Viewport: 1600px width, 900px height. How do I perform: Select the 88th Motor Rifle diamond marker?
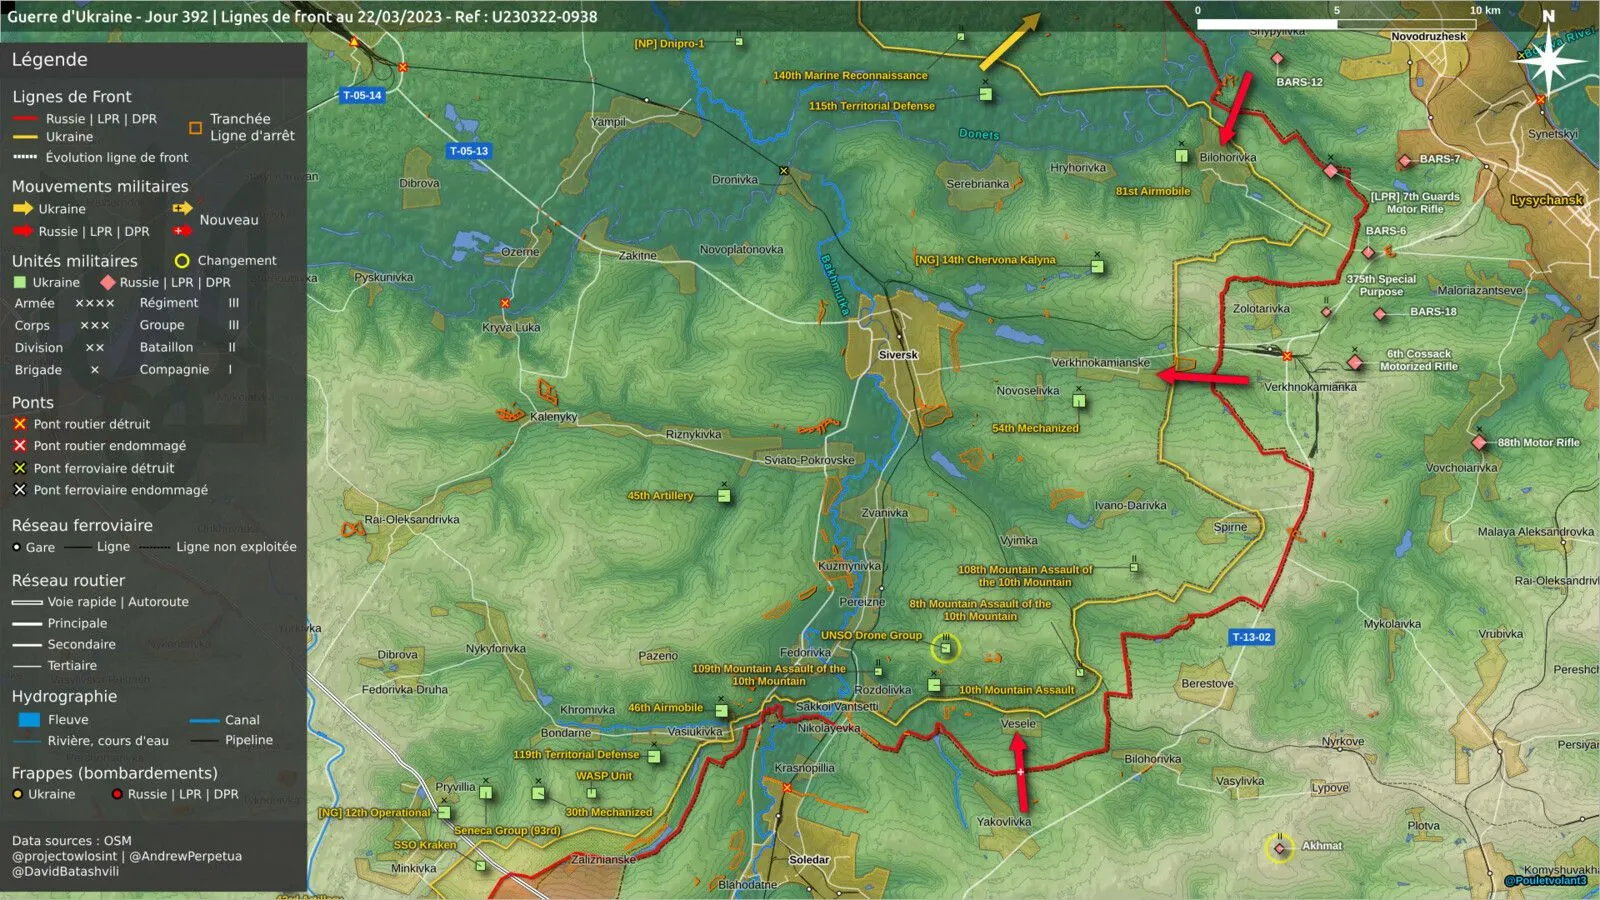[x=1479, y=442]
